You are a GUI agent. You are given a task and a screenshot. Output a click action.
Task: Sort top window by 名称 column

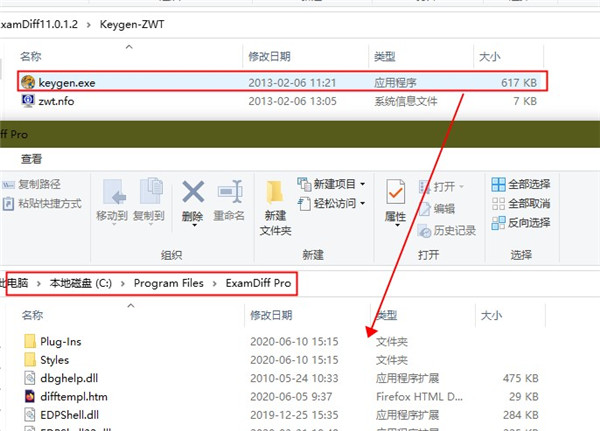[x=31, y=57]
